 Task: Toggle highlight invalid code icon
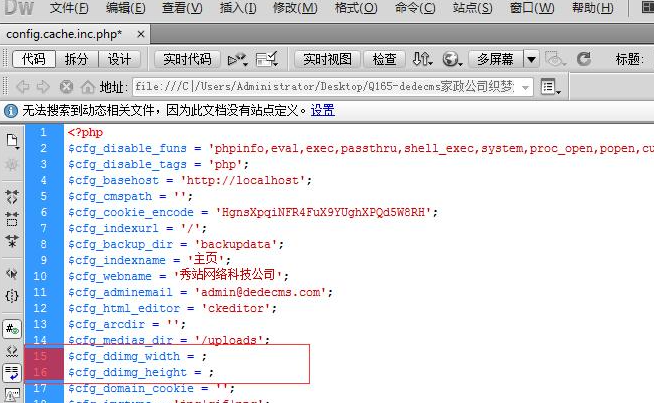tap(12, 351)
